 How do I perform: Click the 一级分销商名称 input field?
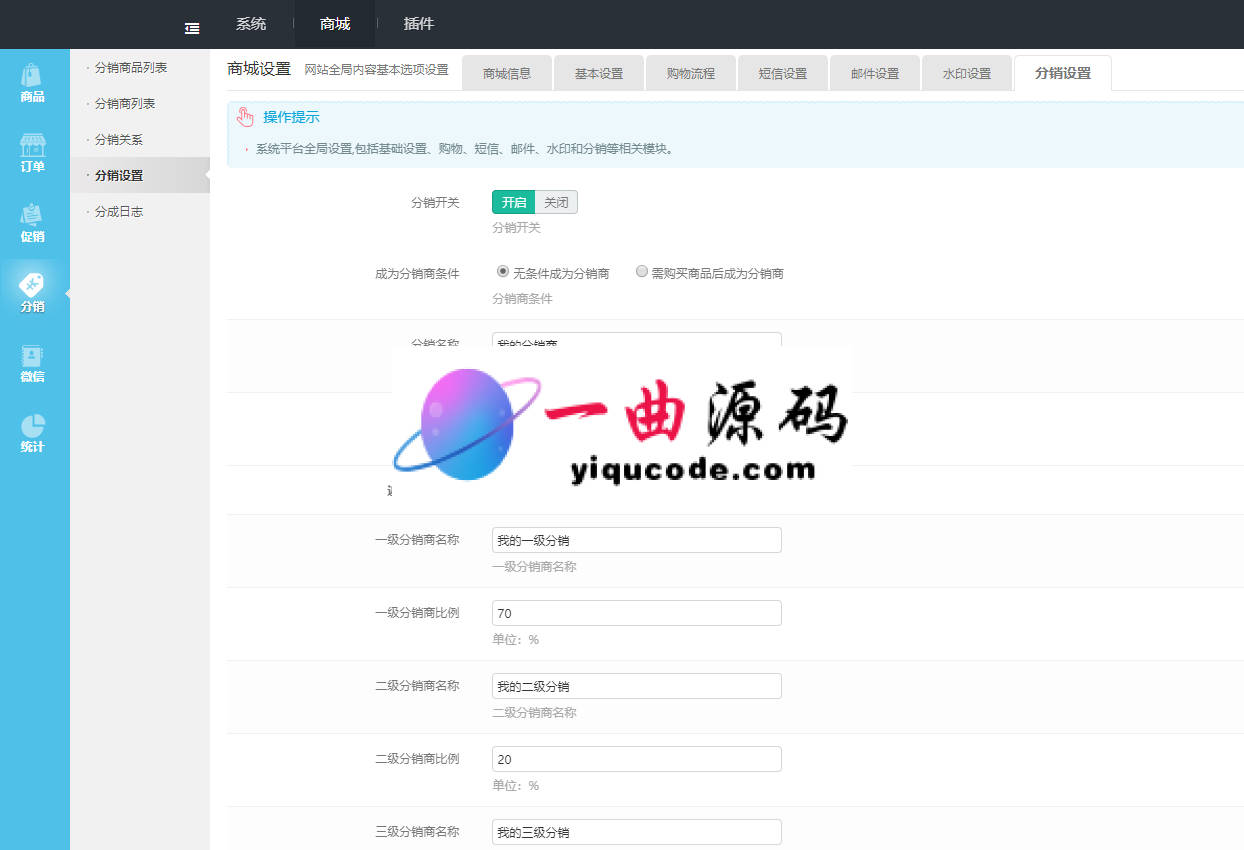(x=637, y=540)
